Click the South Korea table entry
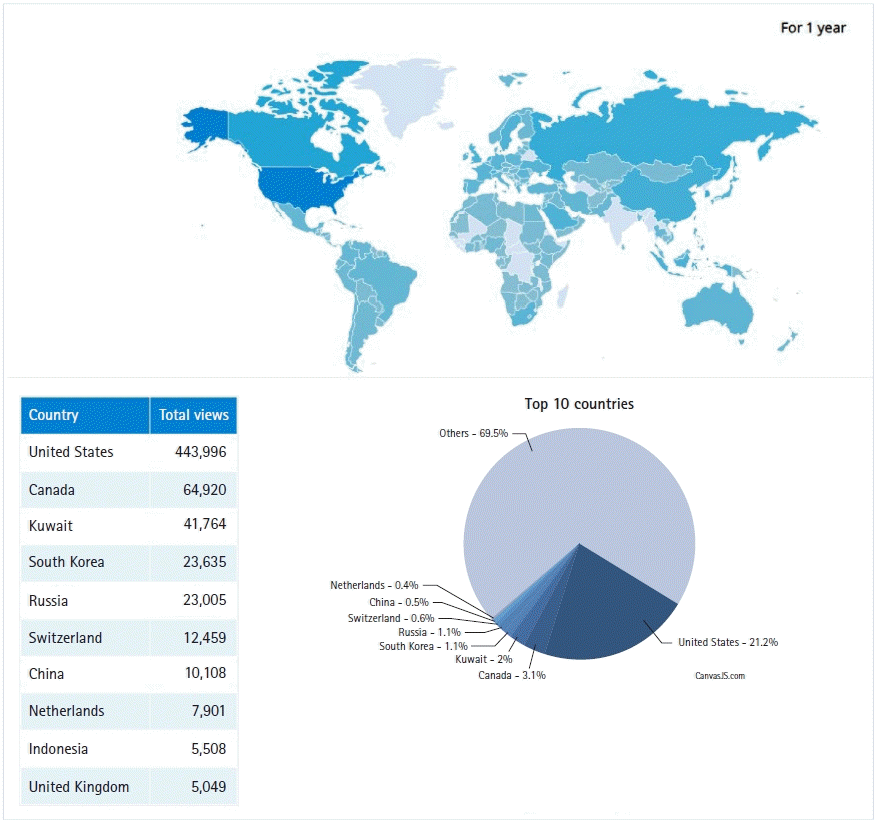Screen dimensions: 877x822 pyautogui.click(x=128, y=562)
